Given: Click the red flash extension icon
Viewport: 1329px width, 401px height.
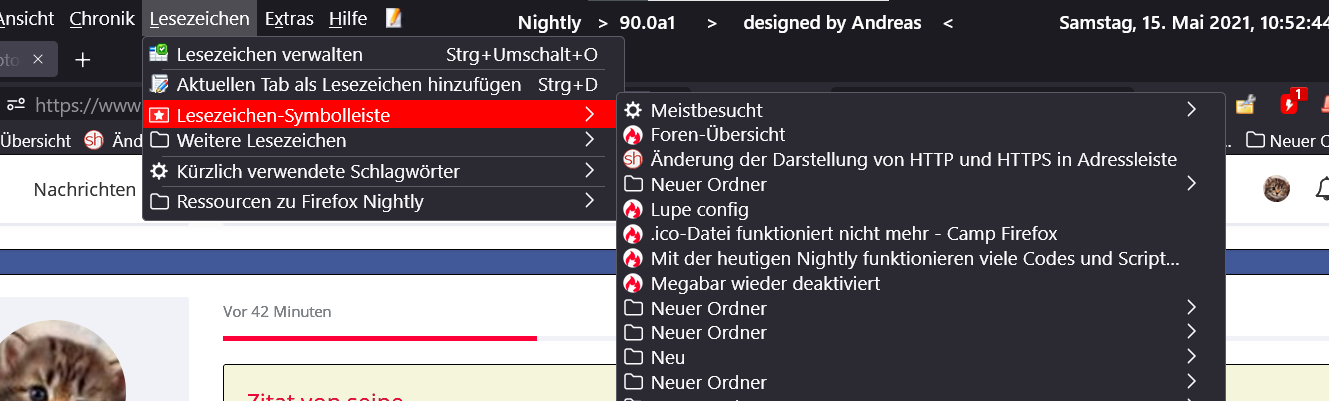Looking at the screenshot, I should (1289, 104).
